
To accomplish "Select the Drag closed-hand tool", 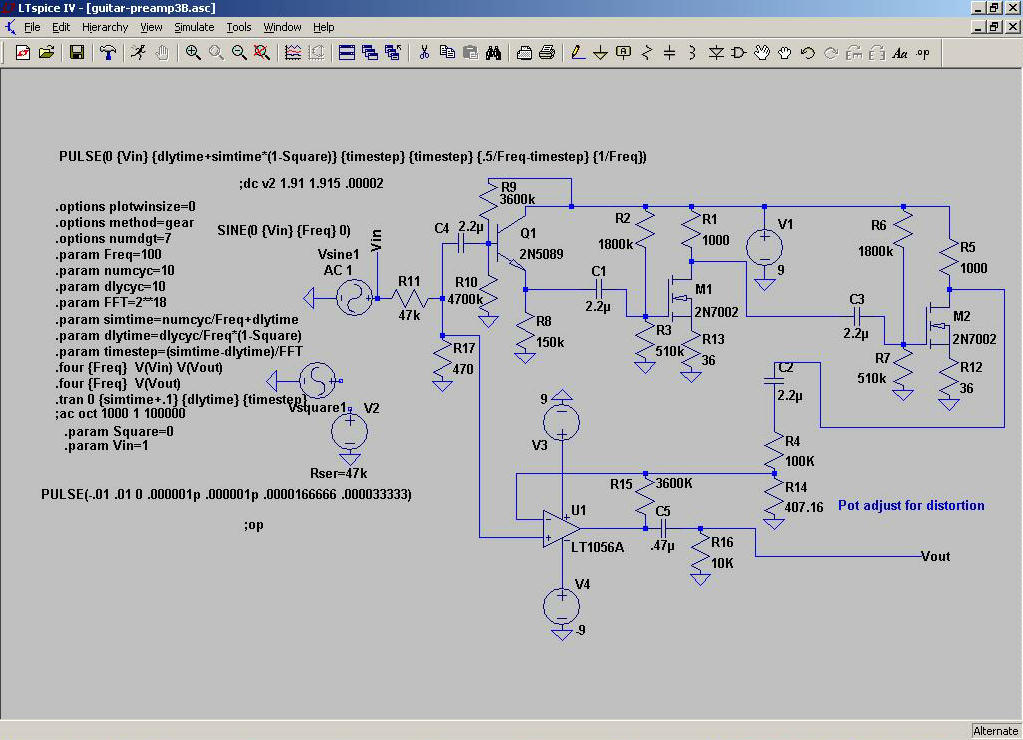I will click(x=785, y=53).
